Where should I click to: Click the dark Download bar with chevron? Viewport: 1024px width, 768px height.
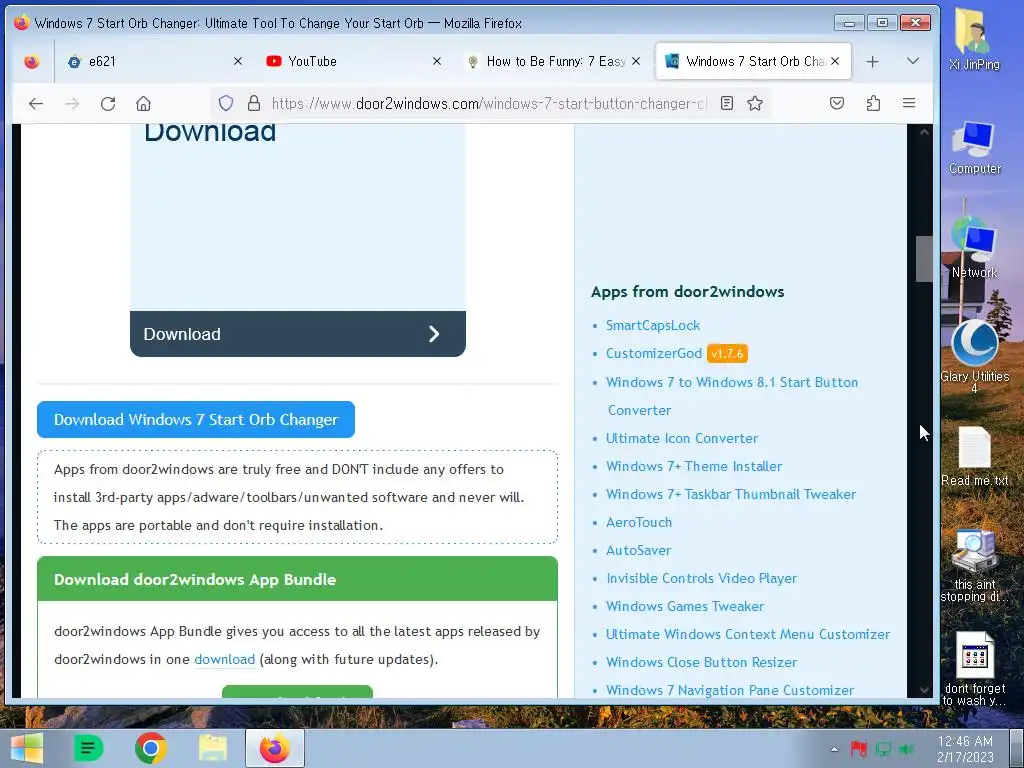pos(298,334)
